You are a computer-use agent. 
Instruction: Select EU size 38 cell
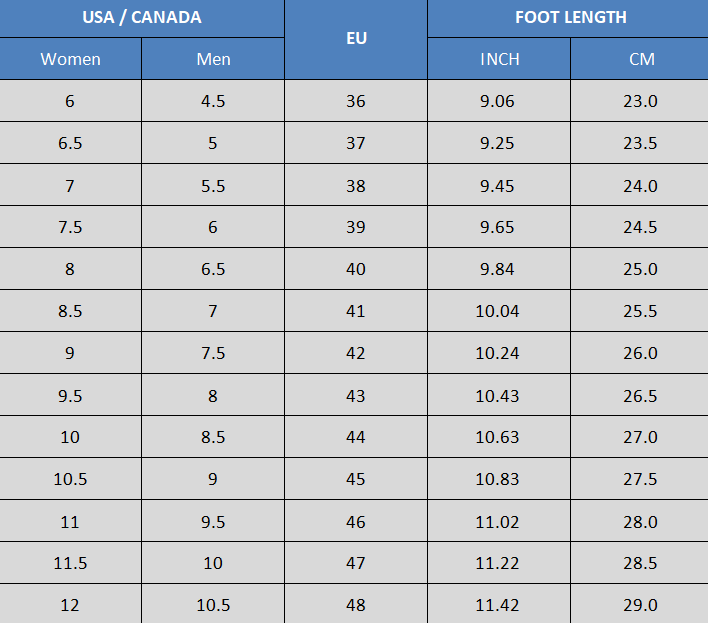pyautogui.click(x=356, y=185)
